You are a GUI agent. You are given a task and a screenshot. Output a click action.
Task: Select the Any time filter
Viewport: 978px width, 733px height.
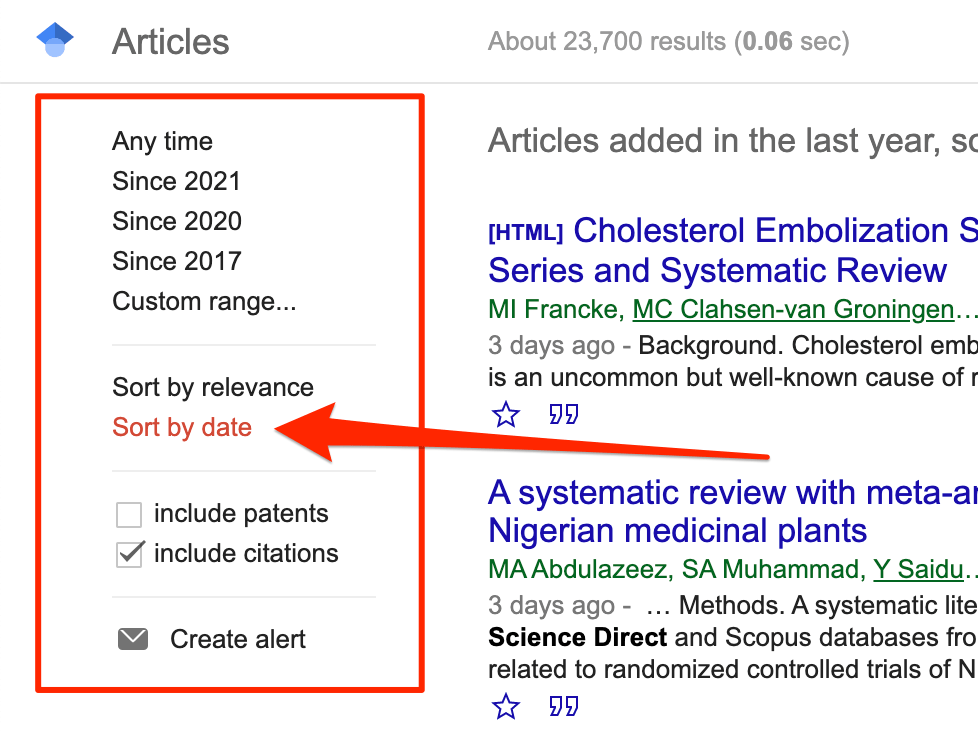(x=162, y=141)
